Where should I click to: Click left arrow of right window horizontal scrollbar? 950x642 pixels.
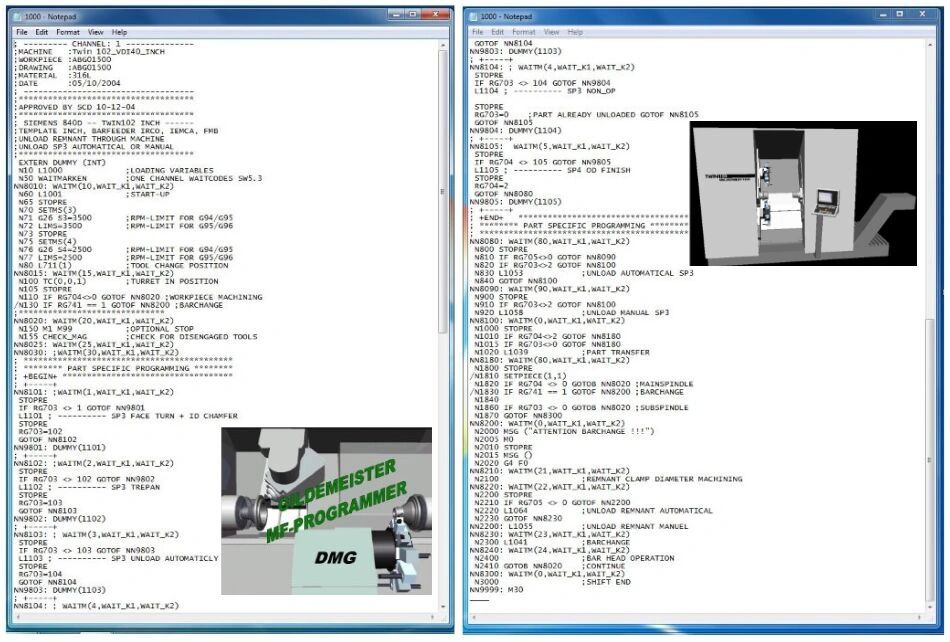(x=474, y=617)
